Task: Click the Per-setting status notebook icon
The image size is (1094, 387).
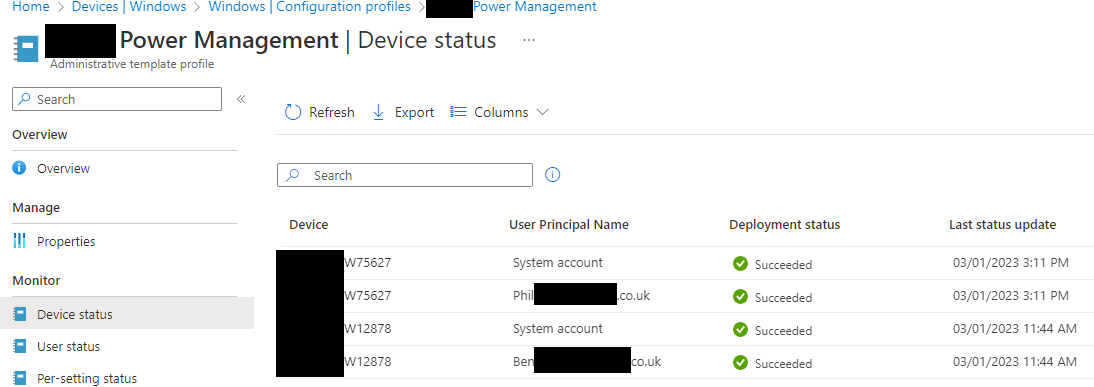Action: point(20,379)
